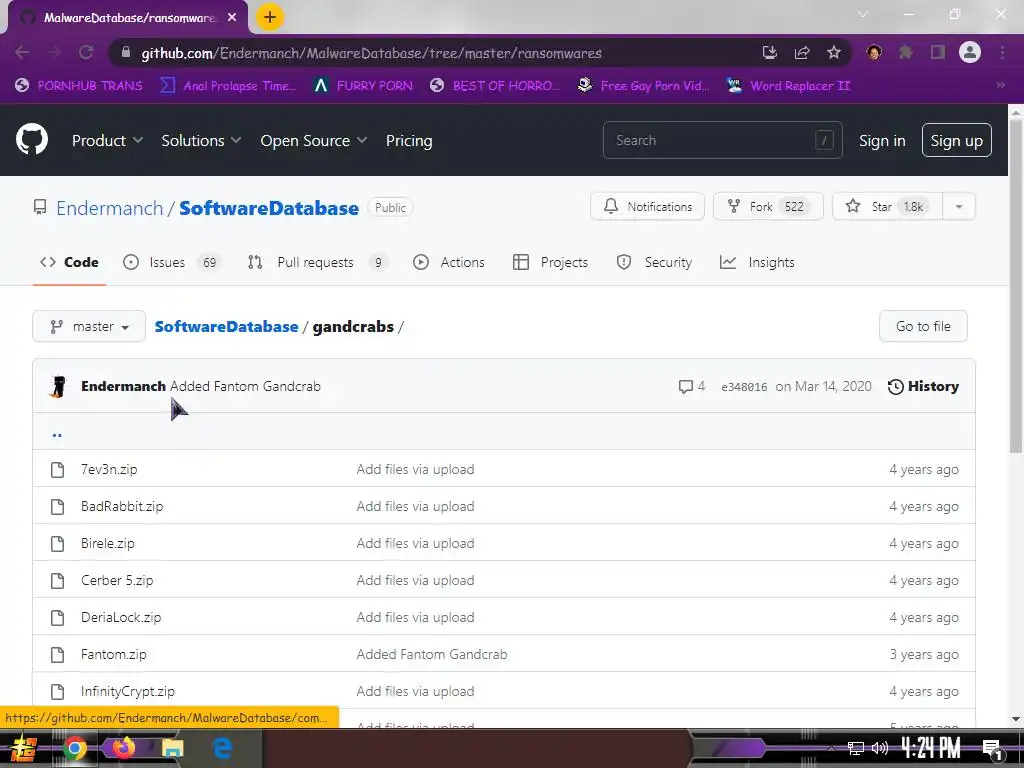Open the Security tab
The height and width of the screenshot is (768, 1024).
pos(654,262)
